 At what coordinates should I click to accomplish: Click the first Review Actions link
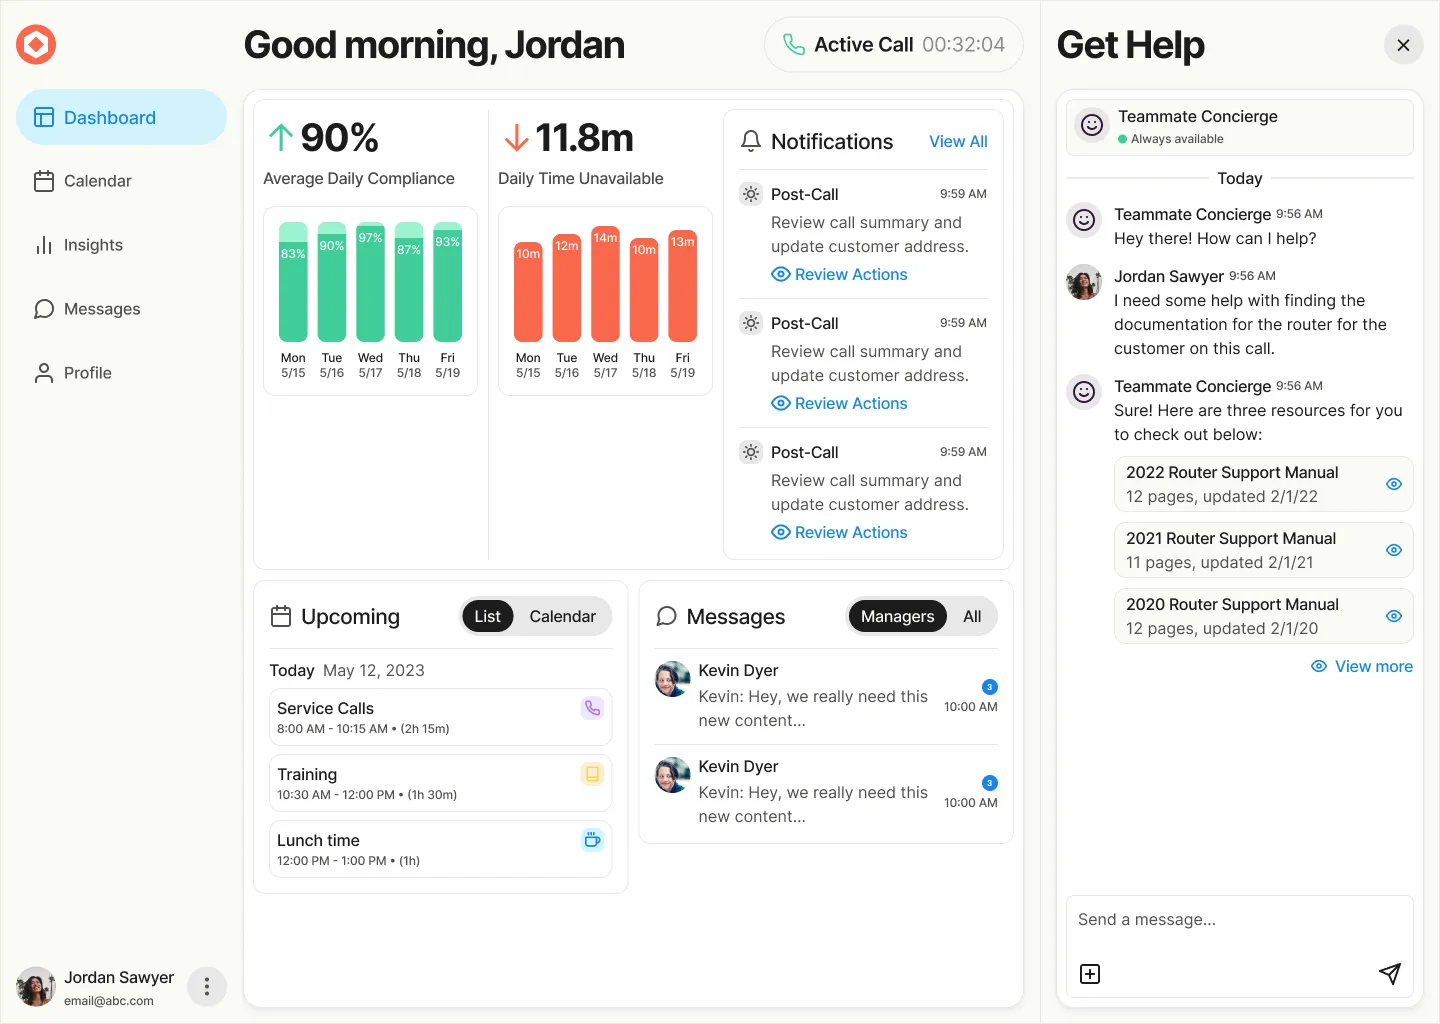850,275
